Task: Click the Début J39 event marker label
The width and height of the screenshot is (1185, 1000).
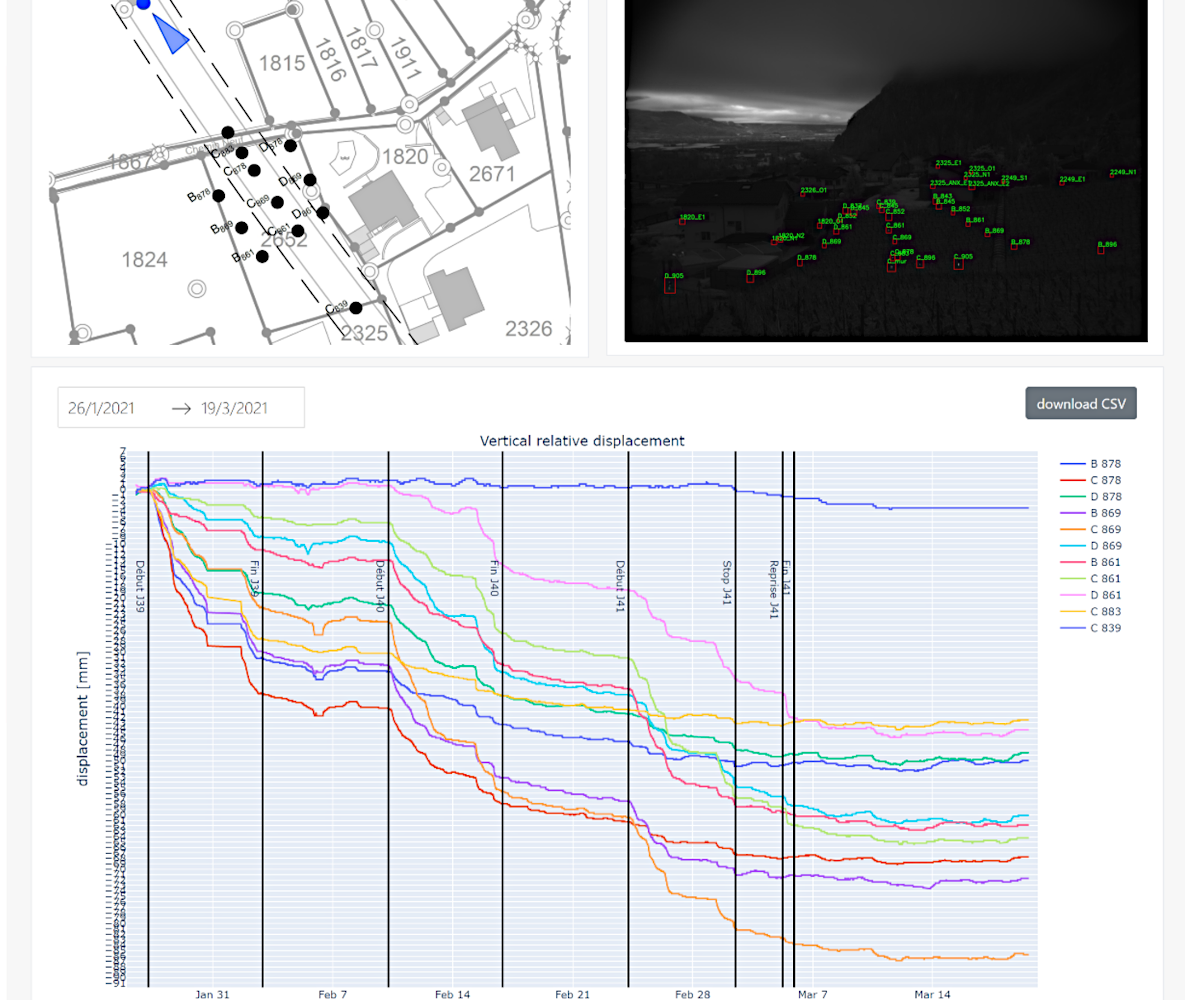Action: (140, 587)
